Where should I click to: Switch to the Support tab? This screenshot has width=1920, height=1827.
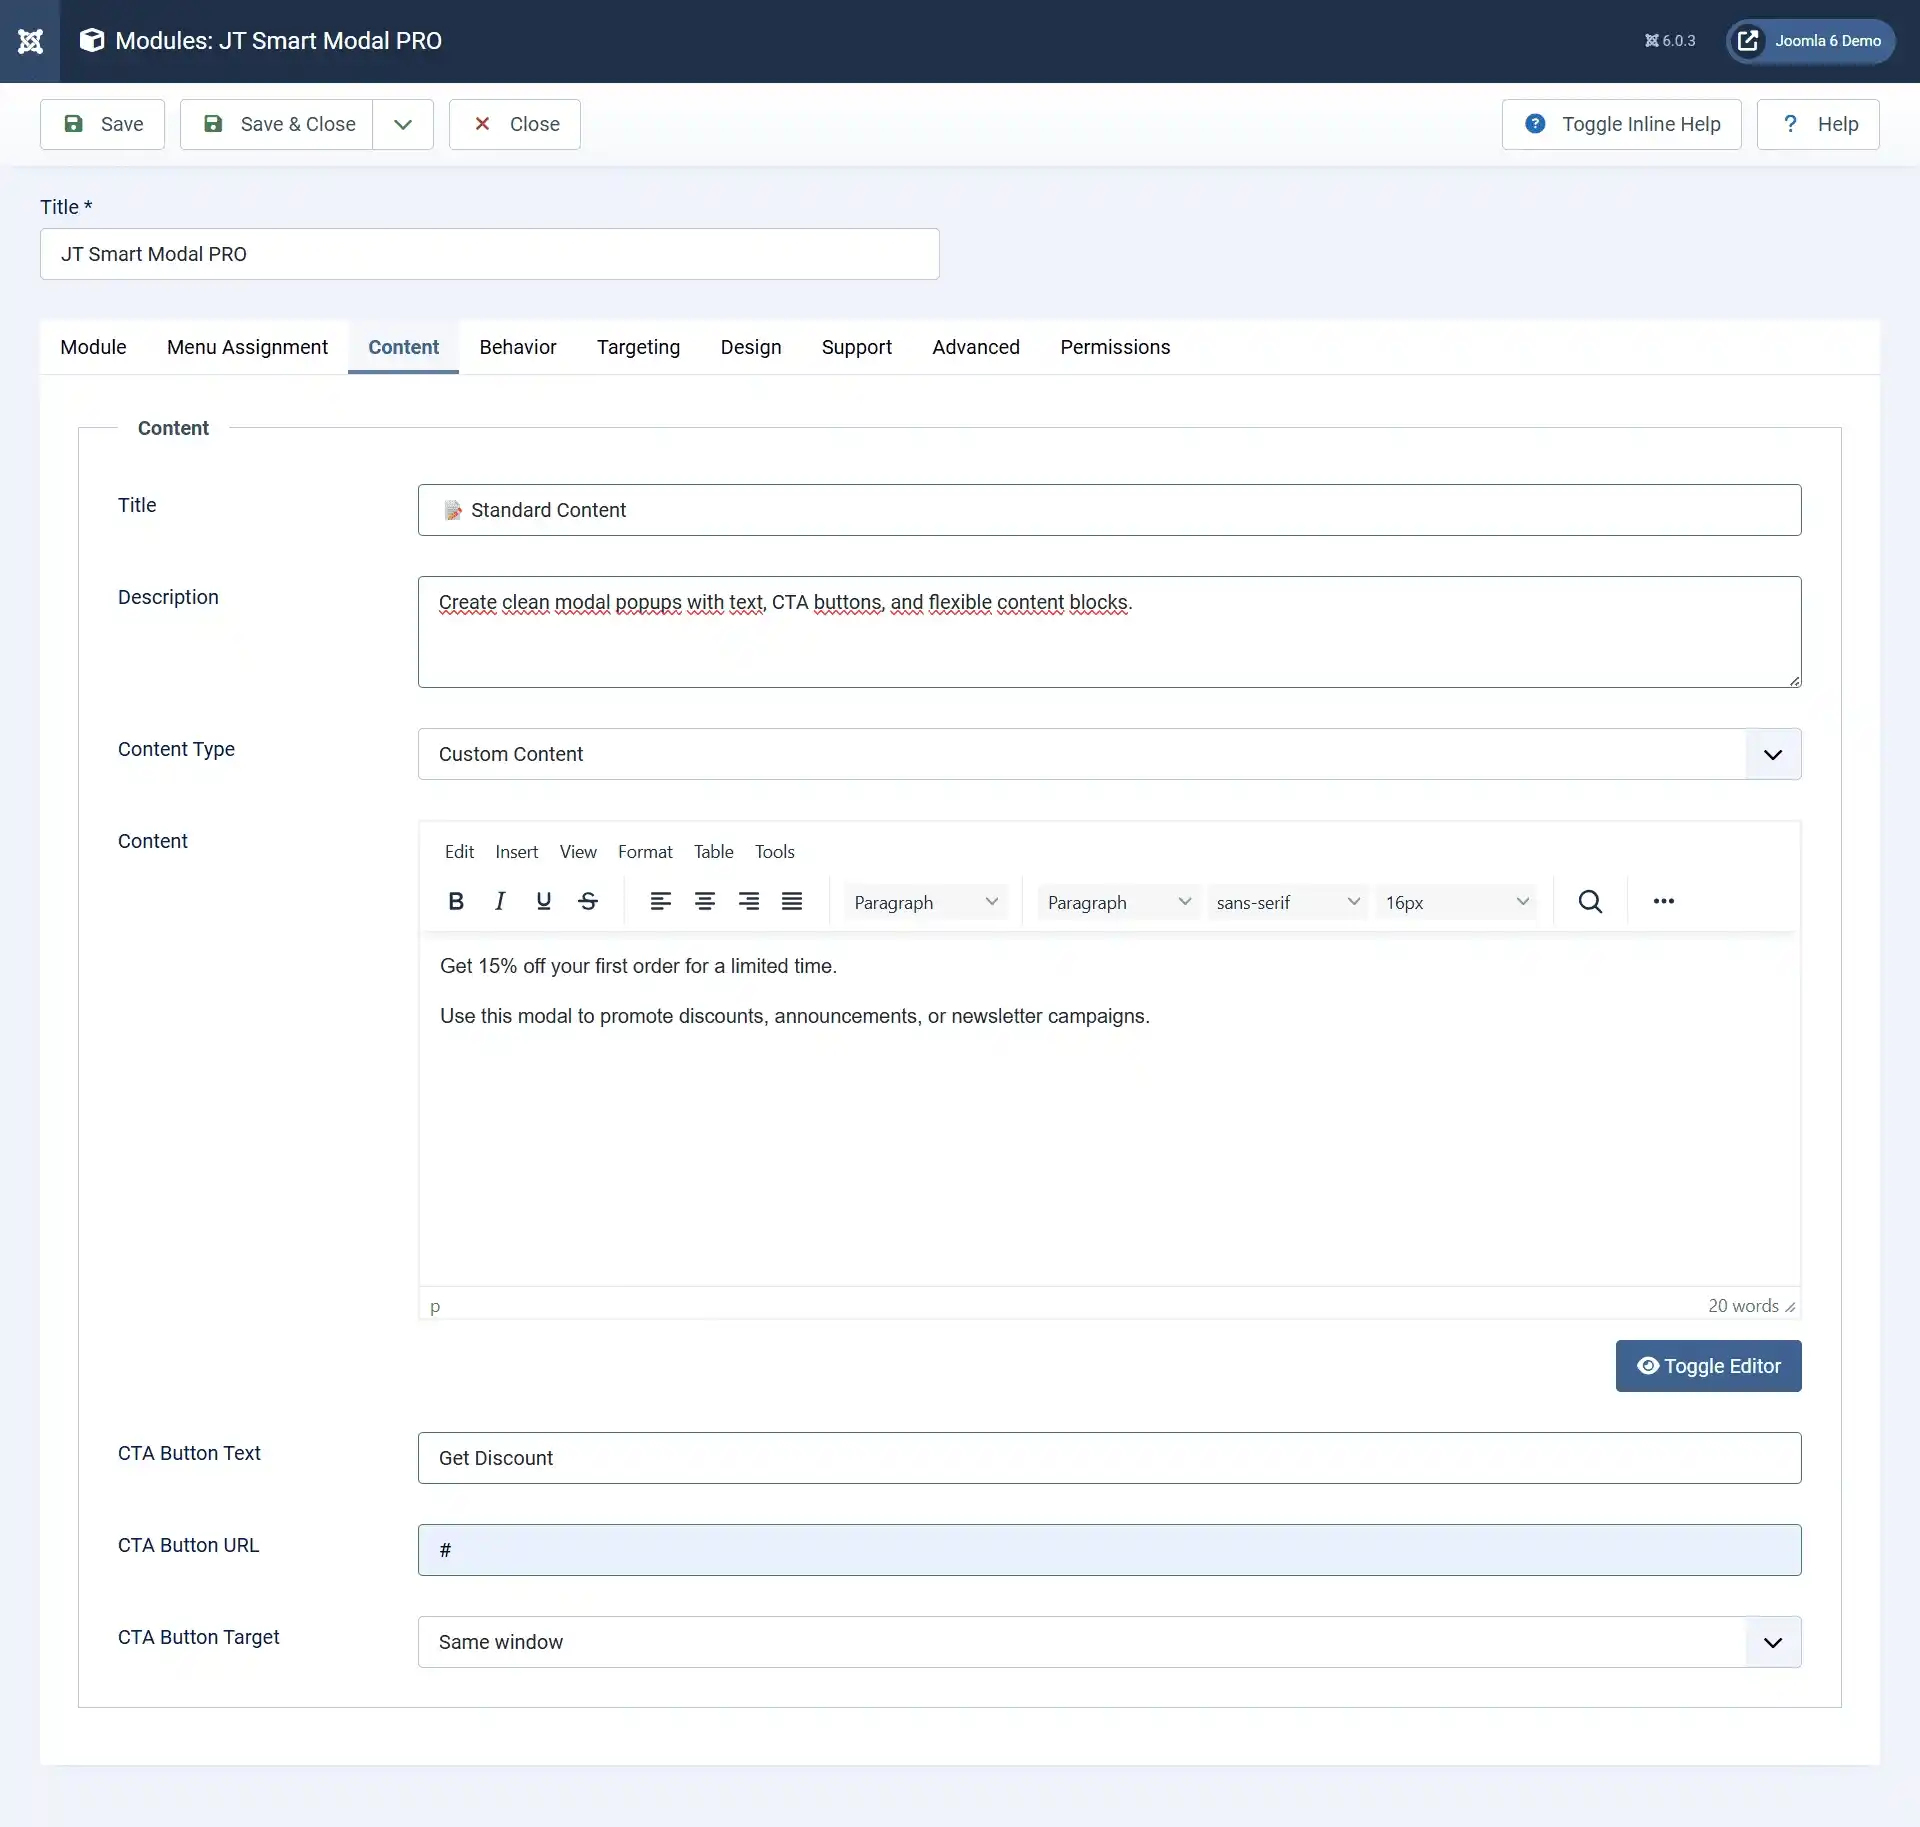point(856,347)
